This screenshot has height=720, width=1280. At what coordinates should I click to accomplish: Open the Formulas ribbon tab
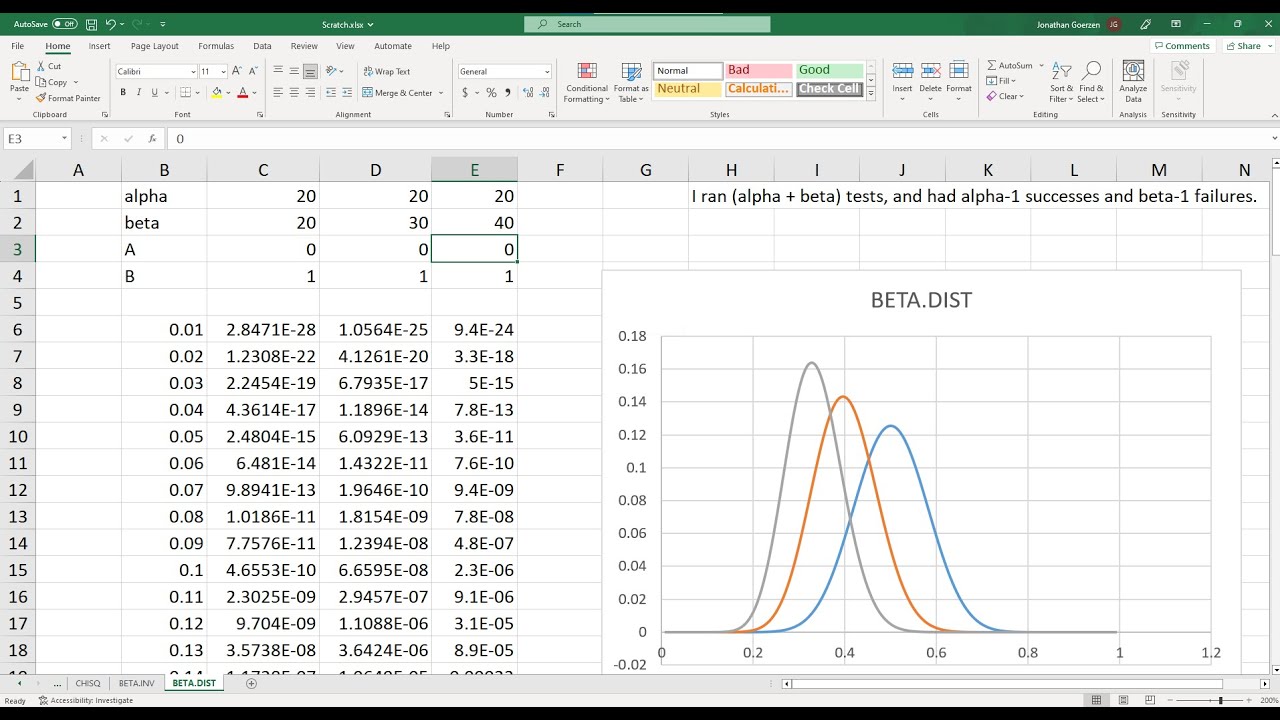click(216, 46)
